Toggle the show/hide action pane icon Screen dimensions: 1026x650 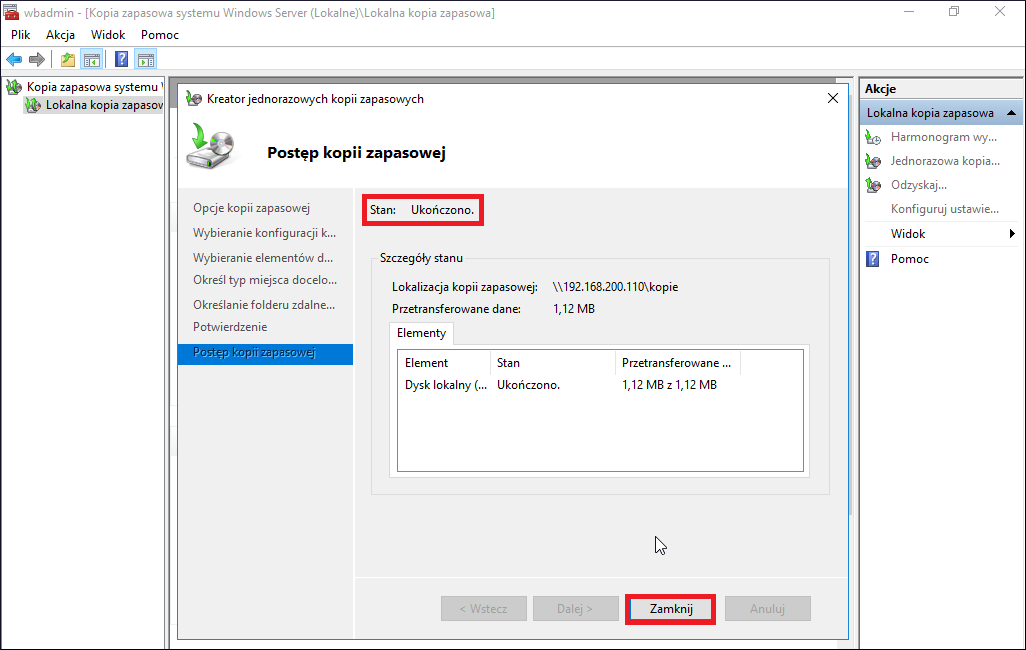click(x=146, y=60)
